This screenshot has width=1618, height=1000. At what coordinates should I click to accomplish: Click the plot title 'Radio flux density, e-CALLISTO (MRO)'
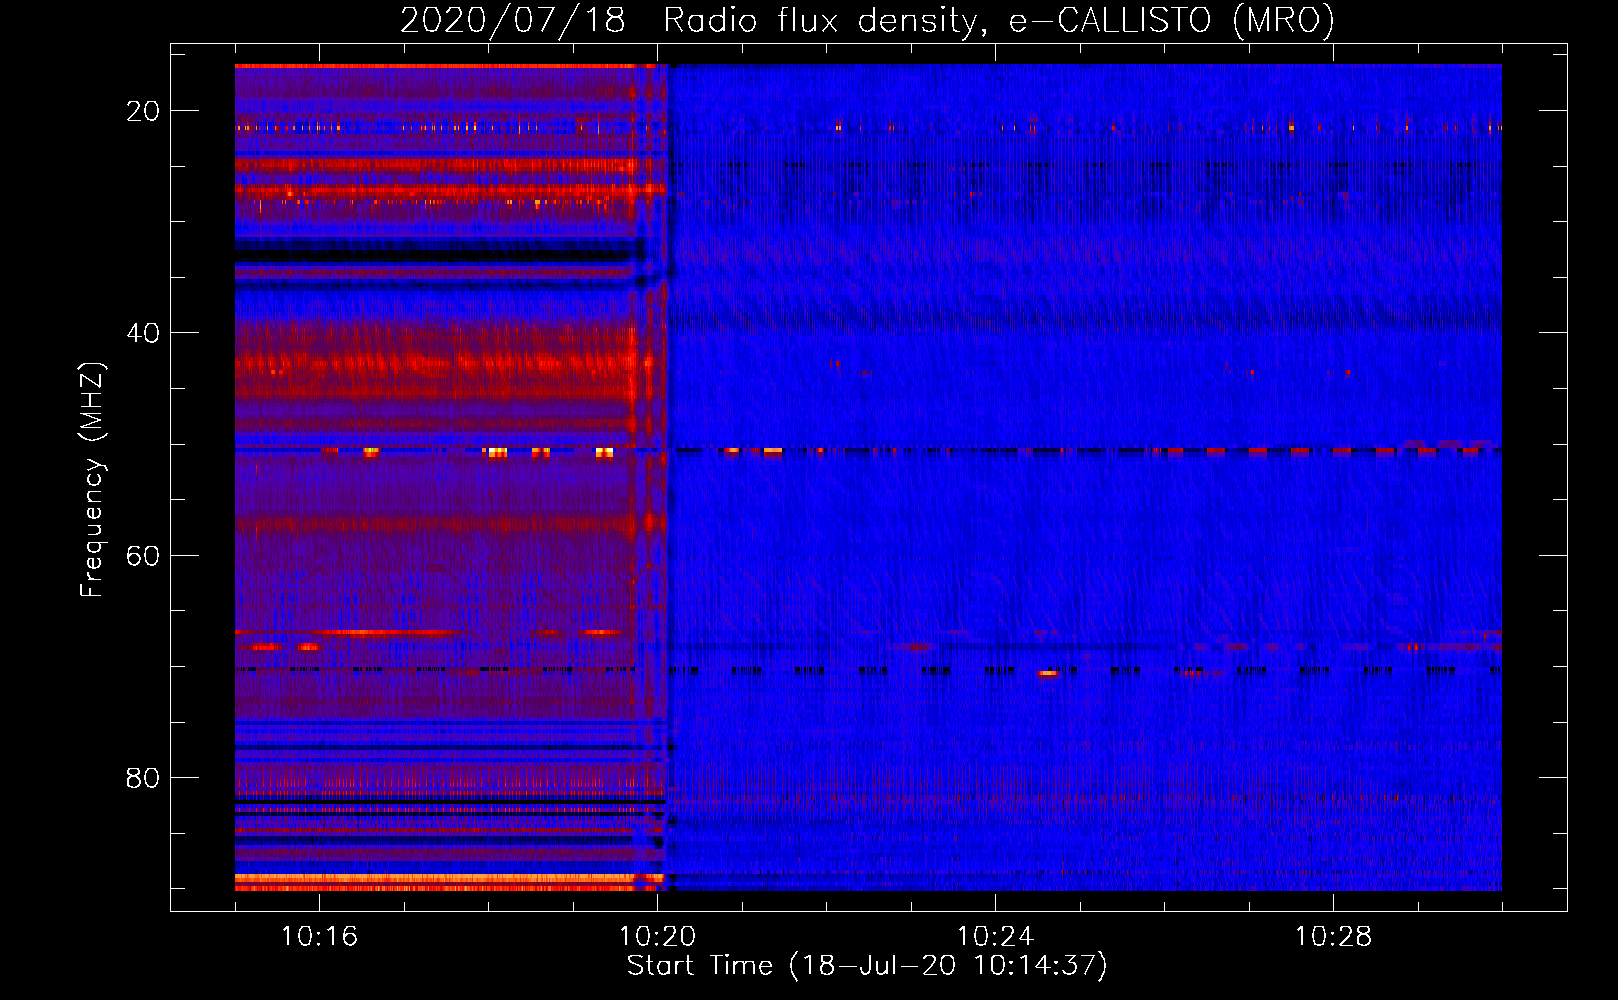click(998, 20)
